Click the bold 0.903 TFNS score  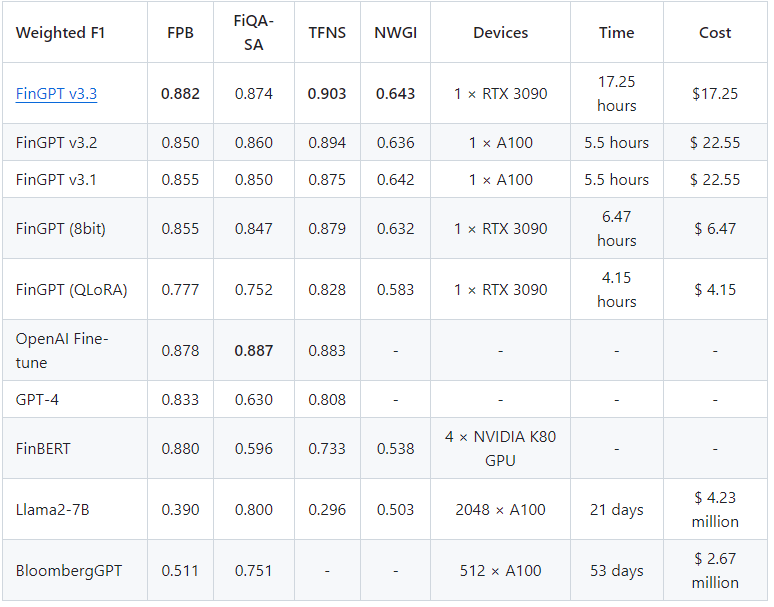(327, 94)
